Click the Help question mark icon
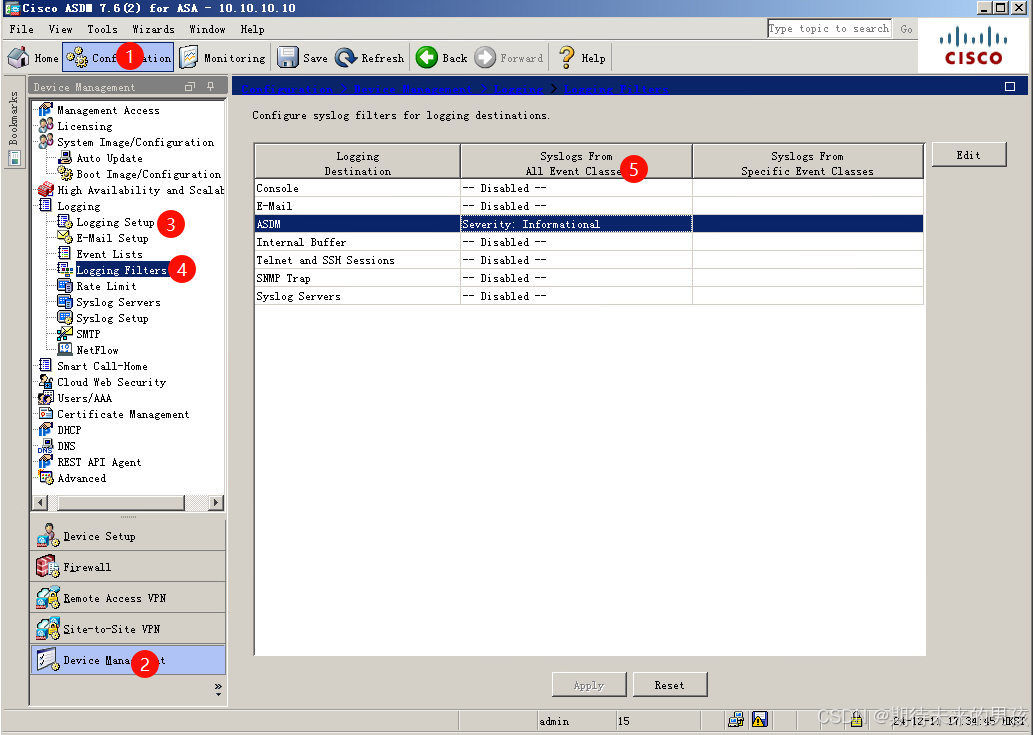This screenshot has width=1033, height=735. coord(567,57)
